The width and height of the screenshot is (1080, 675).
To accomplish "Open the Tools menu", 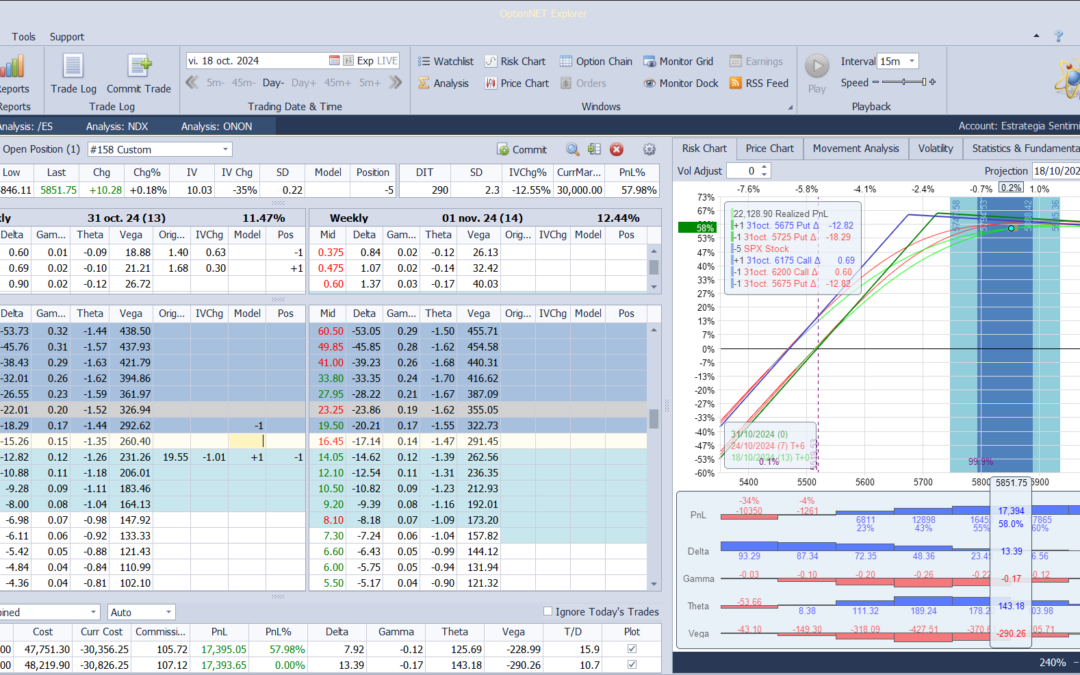I will pos(23,37).
